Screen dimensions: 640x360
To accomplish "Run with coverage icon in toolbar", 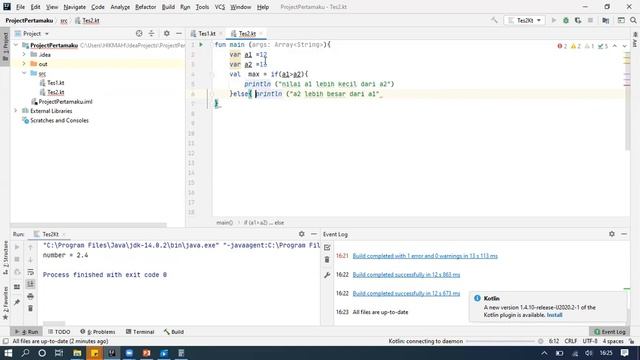I will click(x=578, y=20).
